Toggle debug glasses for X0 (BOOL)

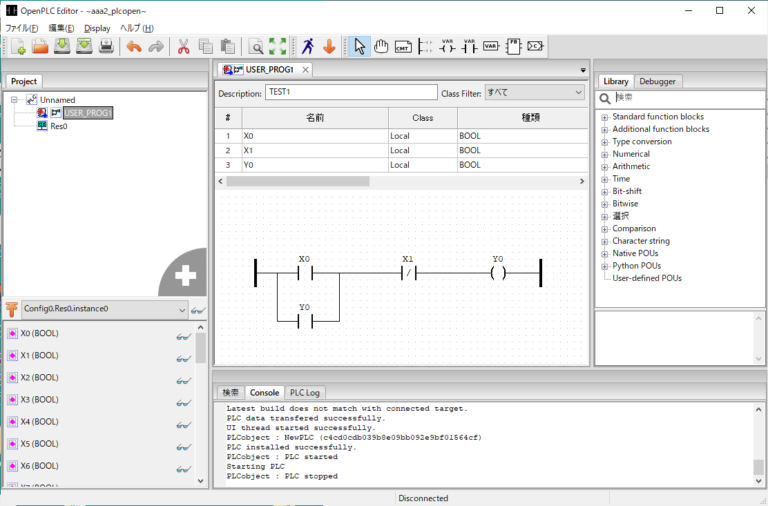[183, 334]
